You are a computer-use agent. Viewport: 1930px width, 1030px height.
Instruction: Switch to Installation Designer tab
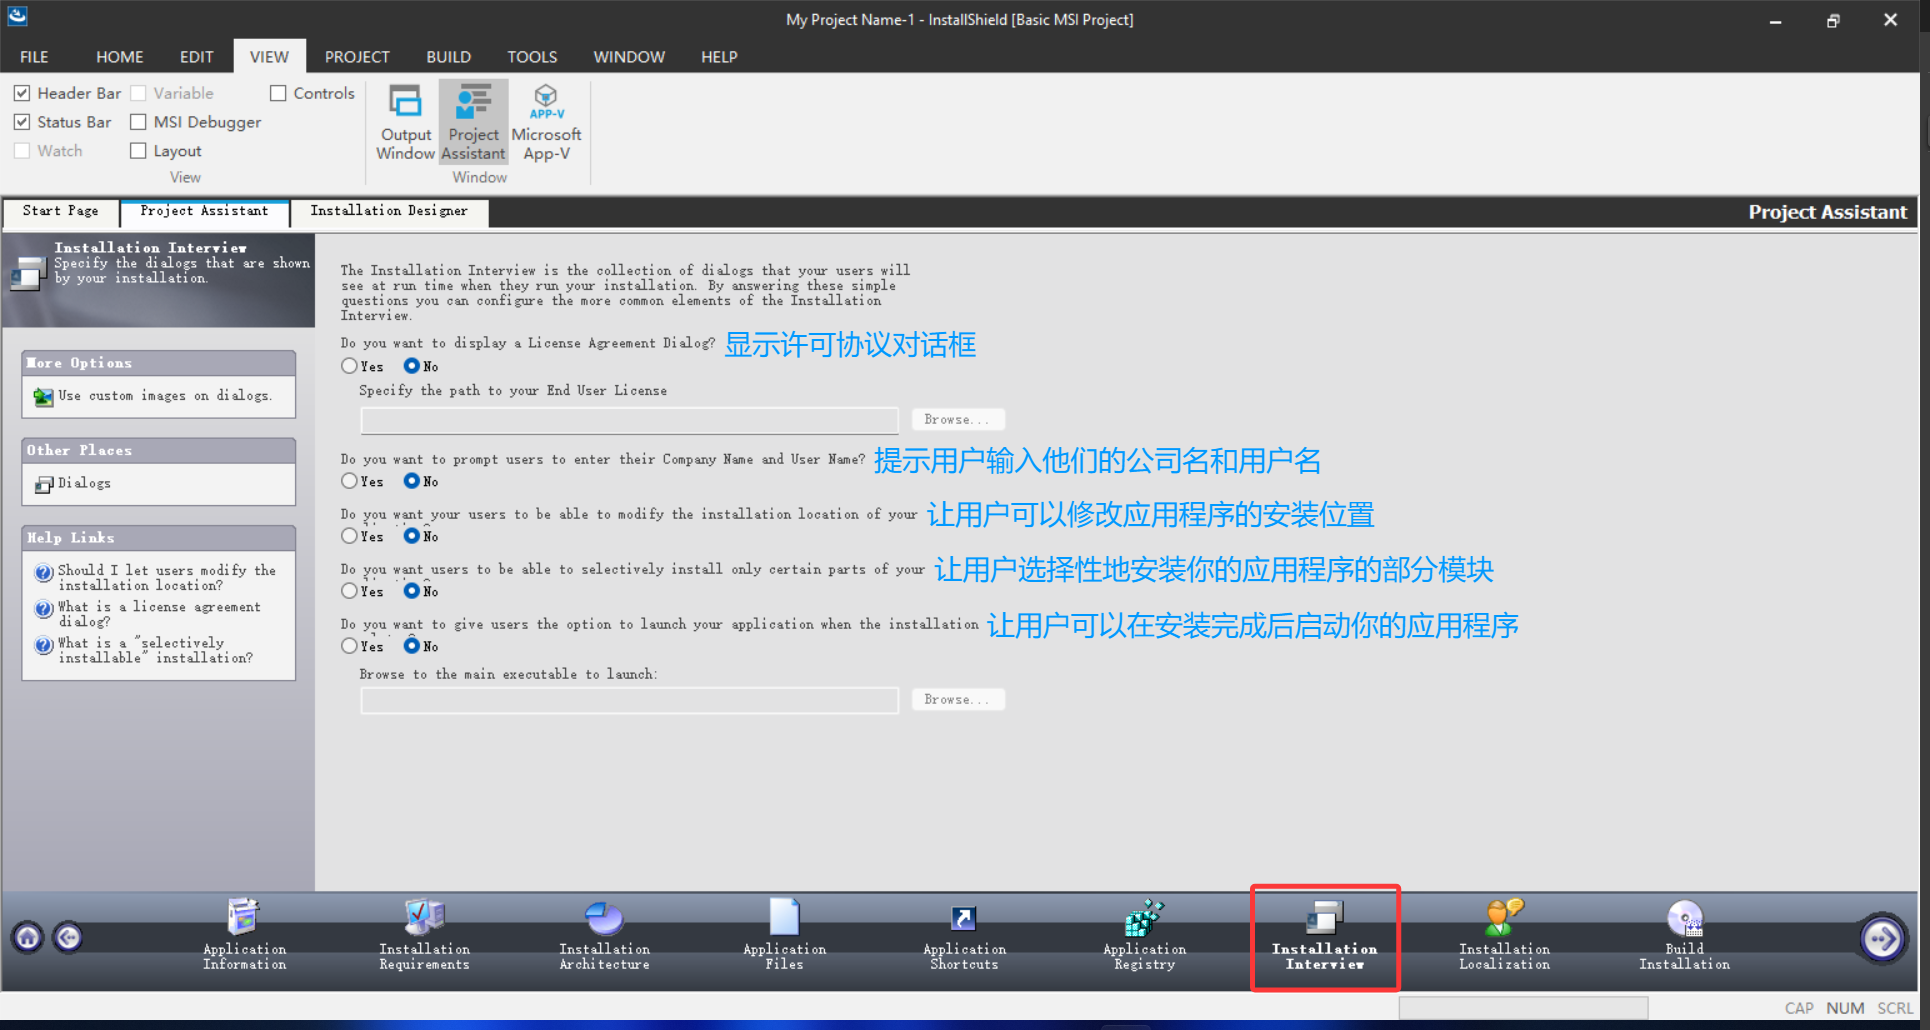tap(389, 211)
